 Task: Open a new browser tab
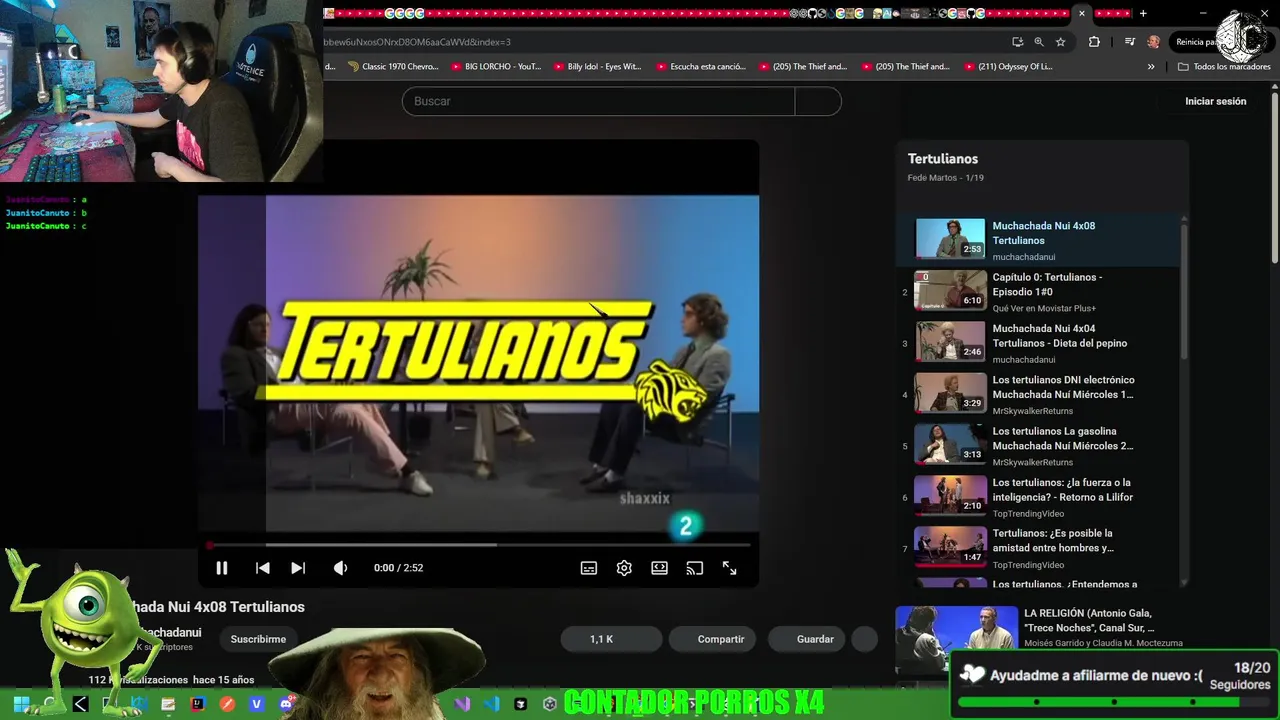pos(1143,14)
